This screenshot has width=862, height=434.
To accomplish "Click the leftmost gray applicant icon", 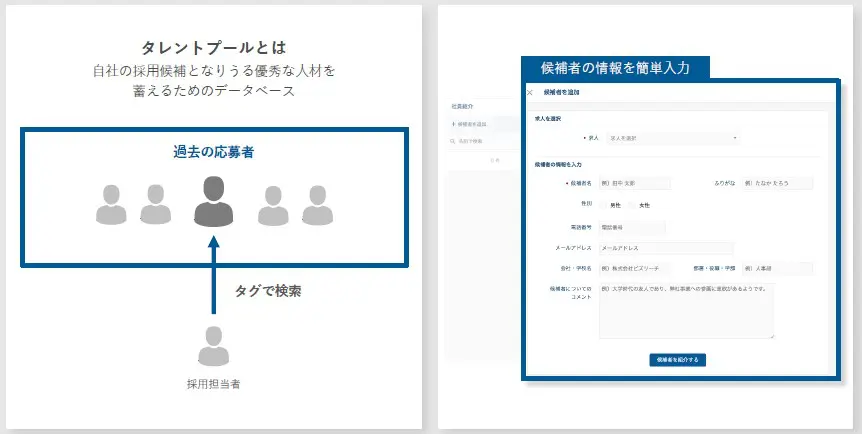I will click(x=112, y=204).
